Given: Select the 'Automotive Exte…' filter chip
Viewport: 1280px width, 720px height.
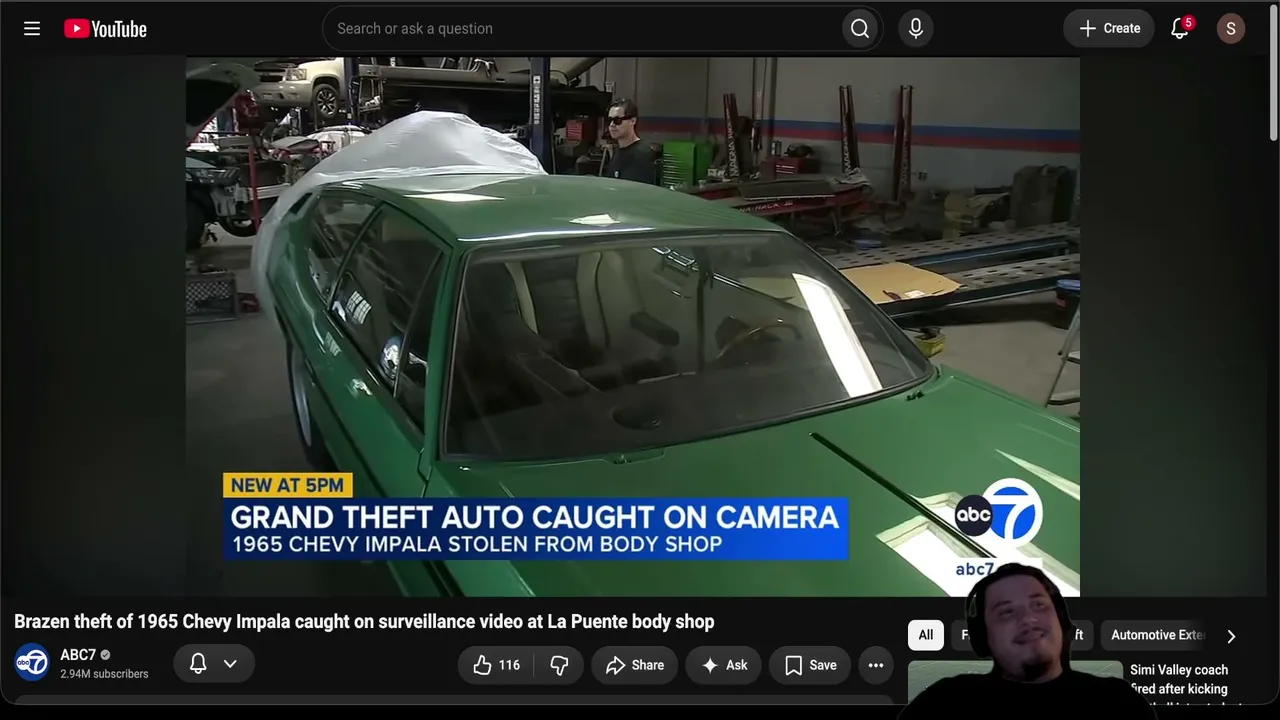Looking at the screenshot, I should point(1155,635).
